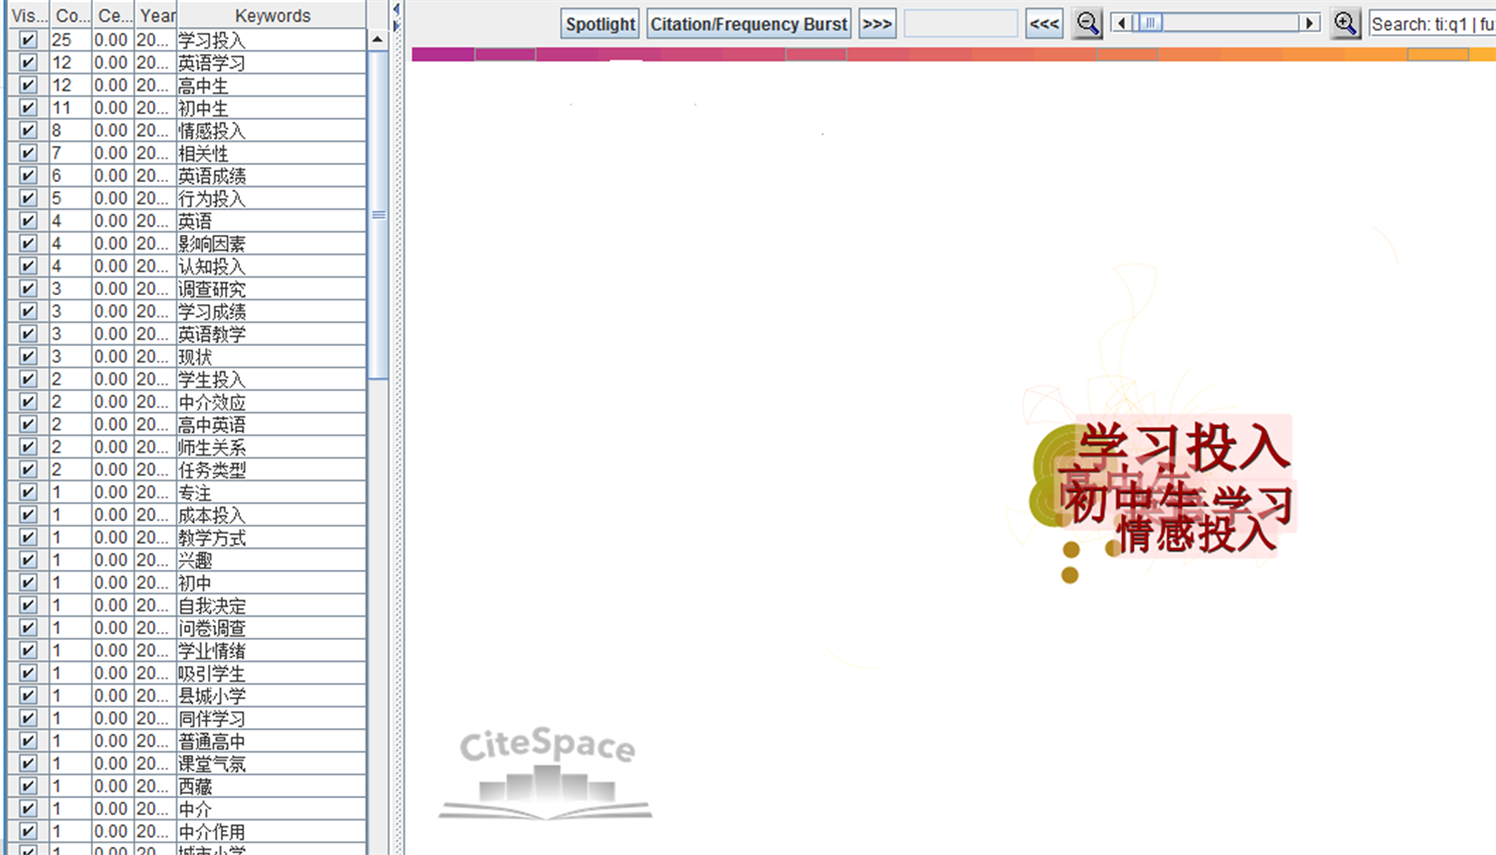Click the zoom scrollbar's right arrow
Screen dimensions: 1496x855
click(1309, 23)
